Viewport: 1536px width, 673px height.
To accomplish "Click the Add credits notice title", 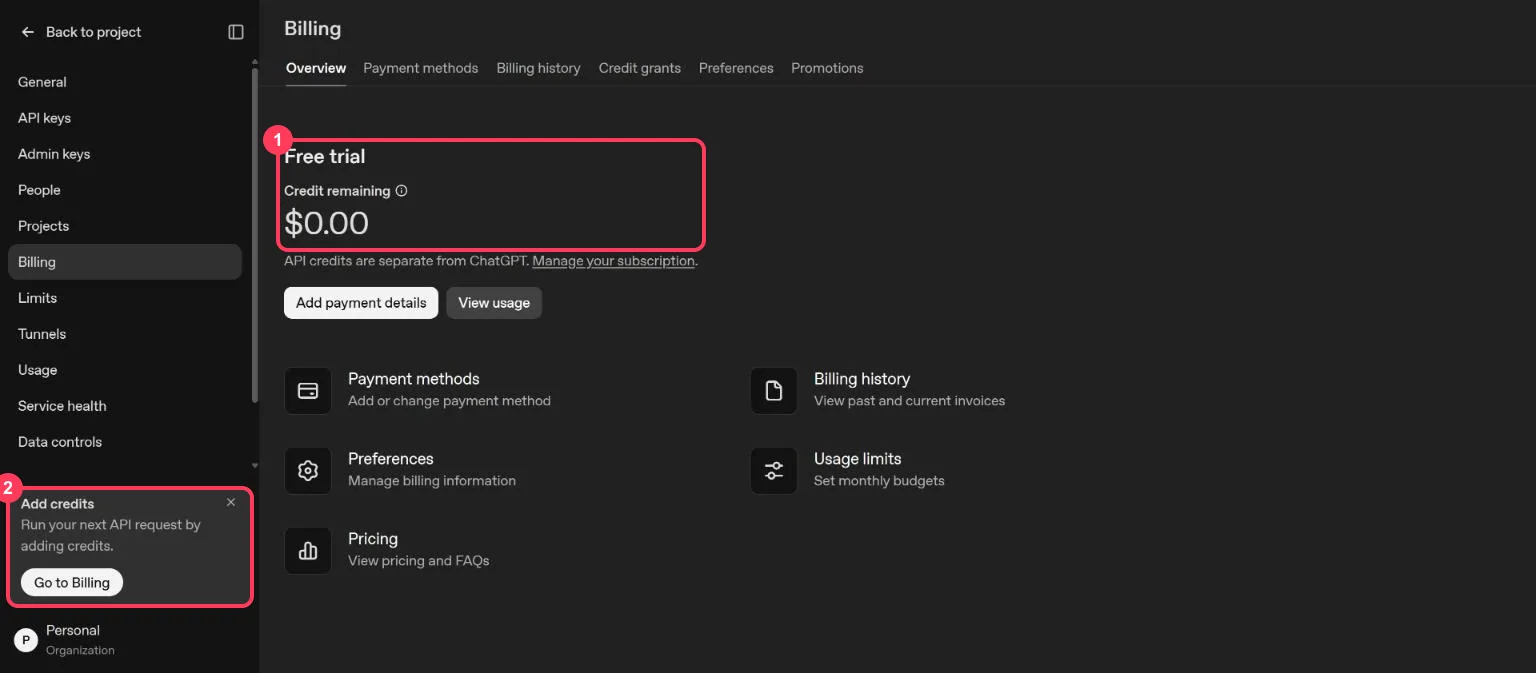I will 58,504.
